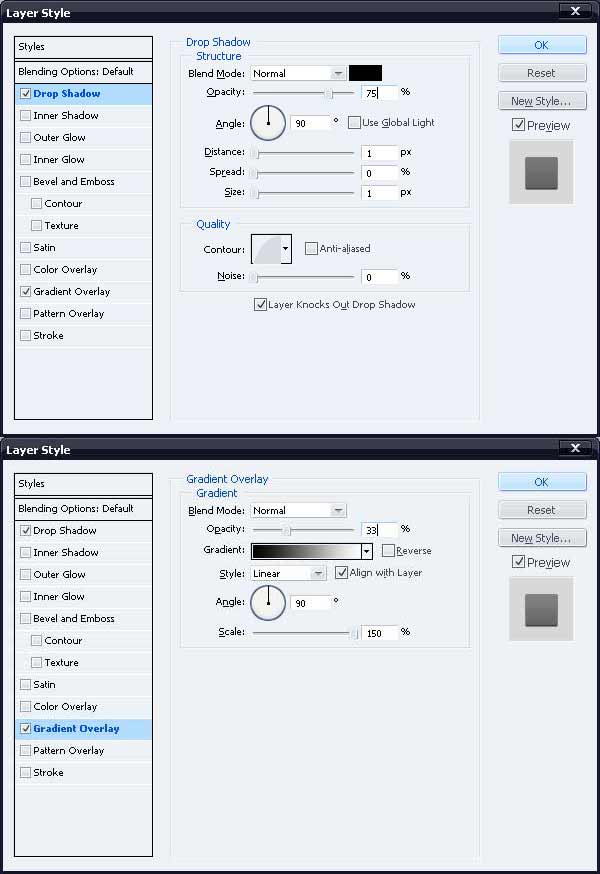
Task: Click New Style in the Gradient Overlay dialog
Action: [x=541, y=538]
